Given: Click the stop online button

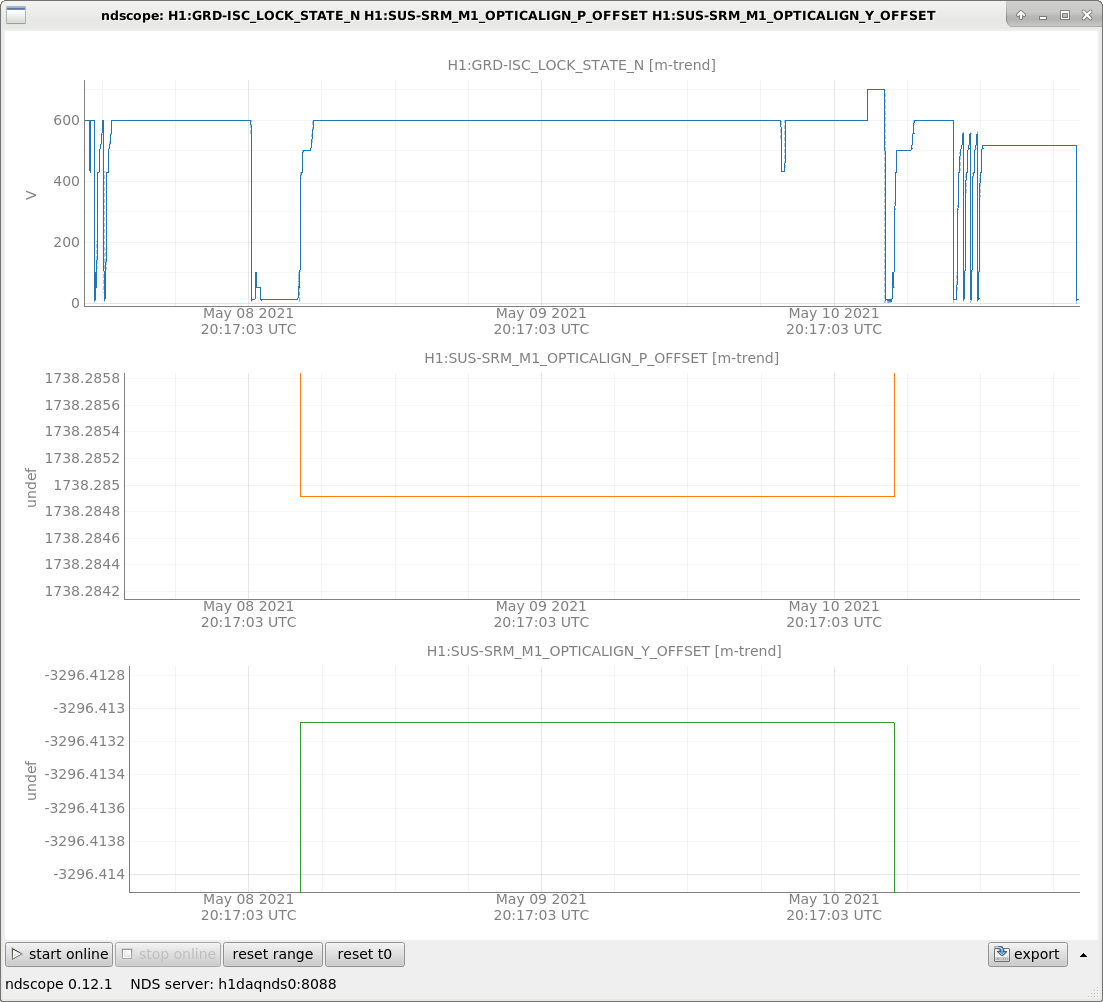Looking at the screenshot, I should [x=168, y=954].
